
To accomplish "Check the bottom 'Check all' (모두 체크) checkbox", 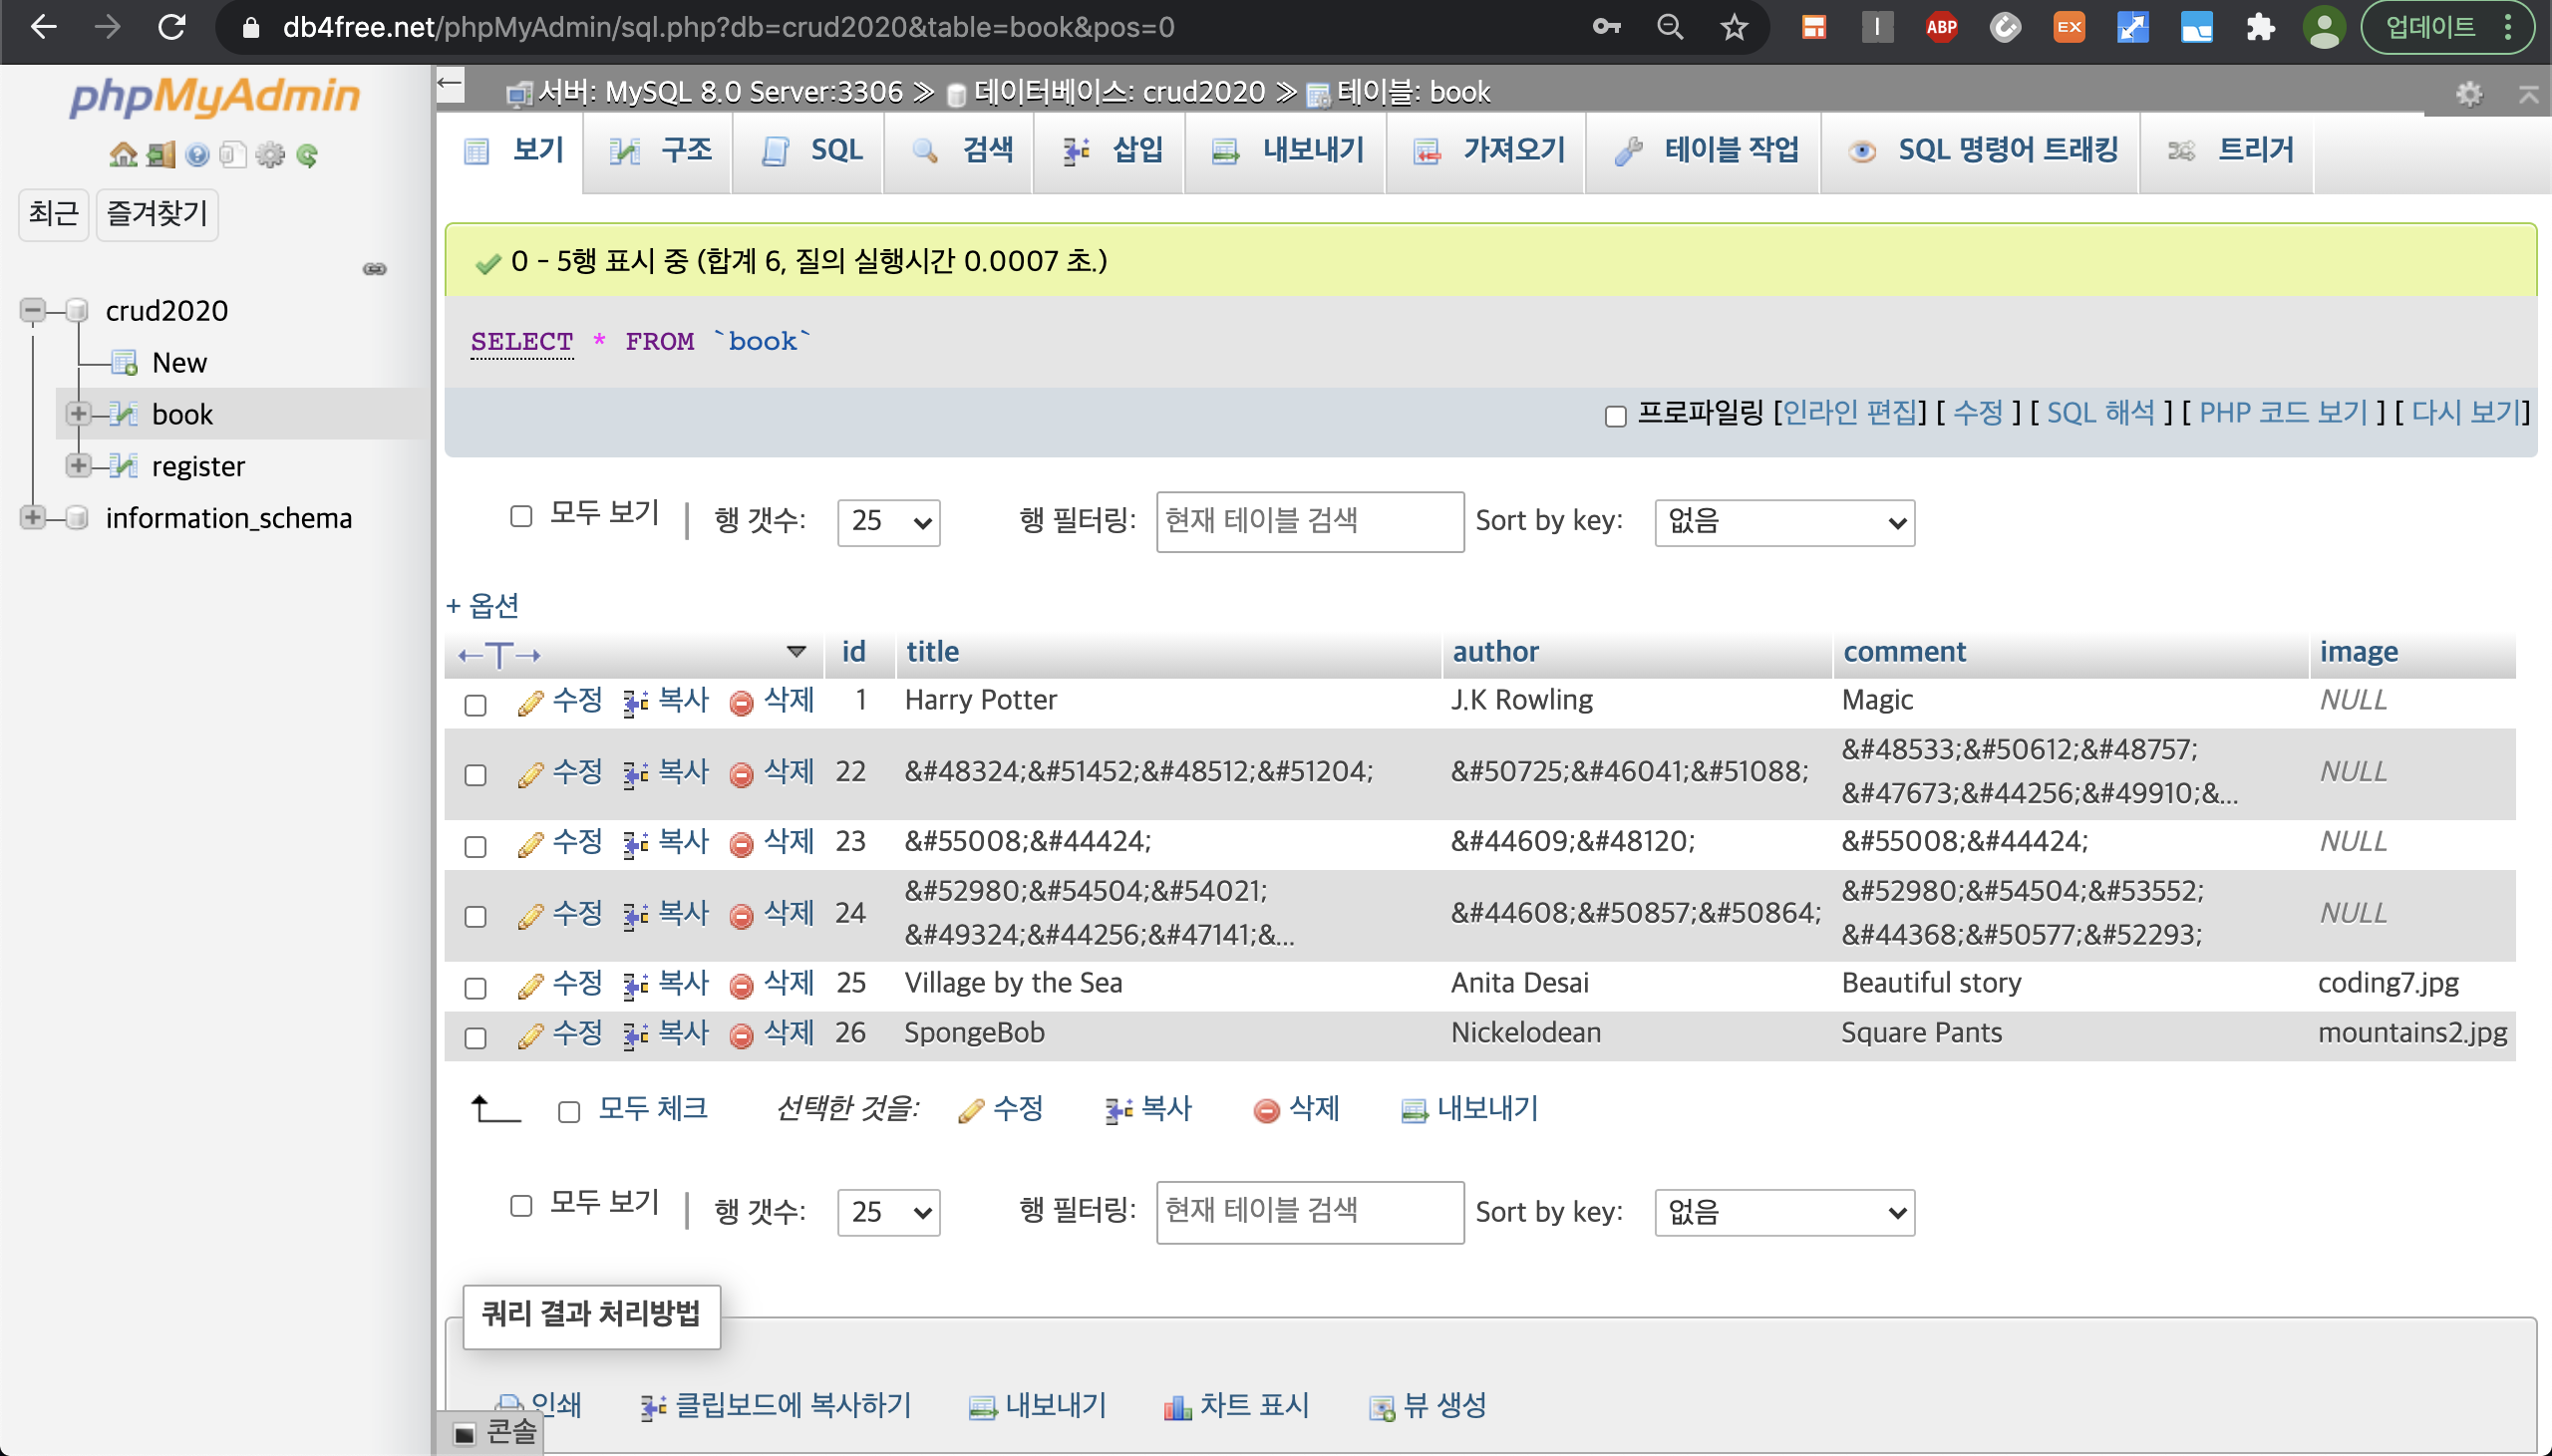I will point(569,1112).
